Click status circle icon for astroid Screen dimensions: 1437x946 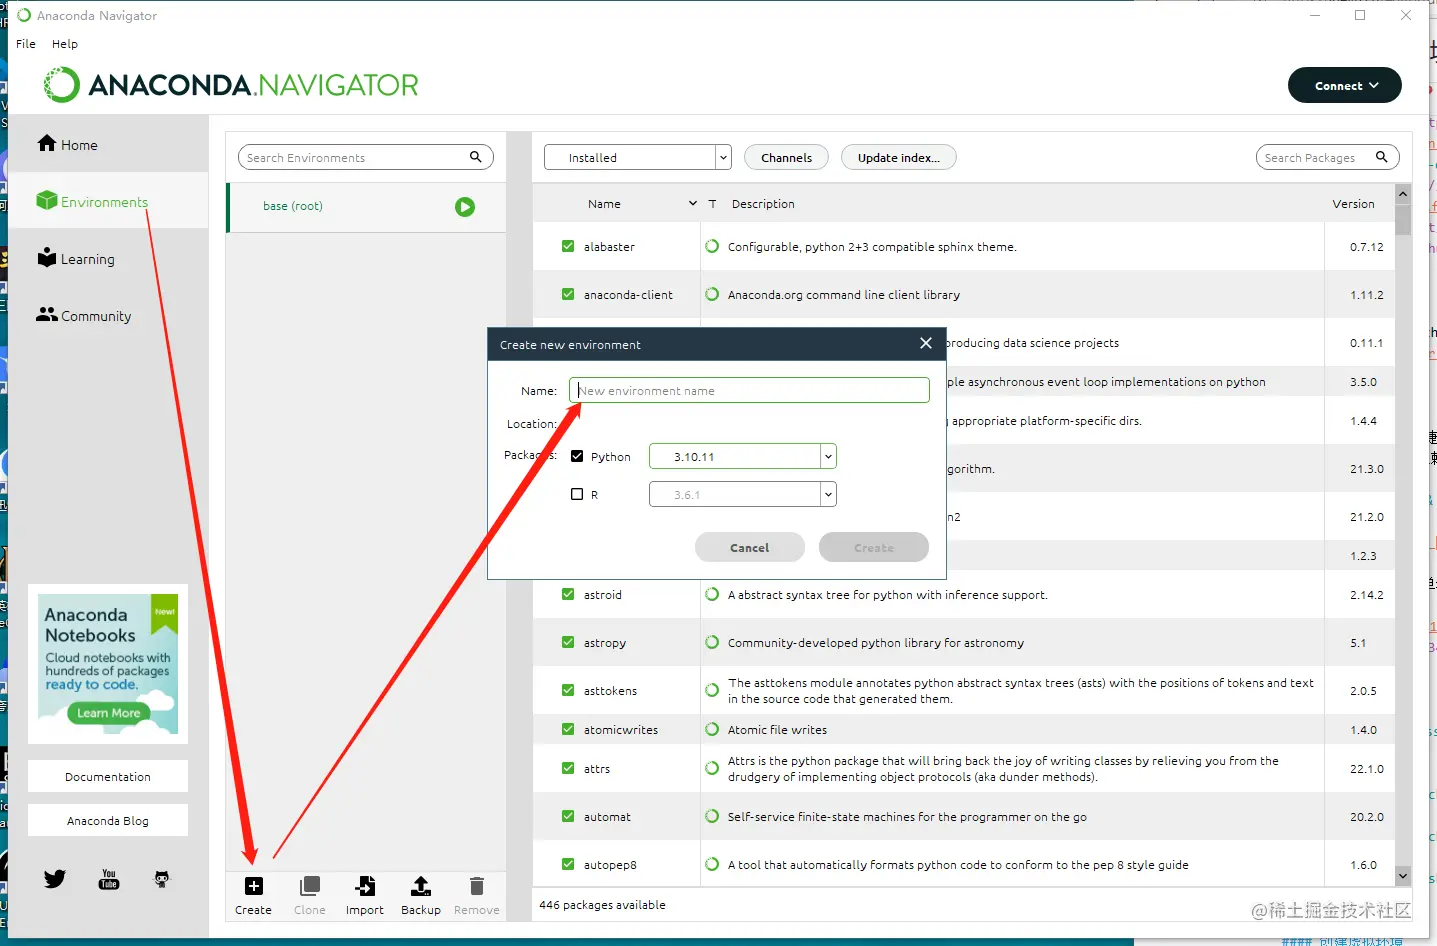coord(712,594)
